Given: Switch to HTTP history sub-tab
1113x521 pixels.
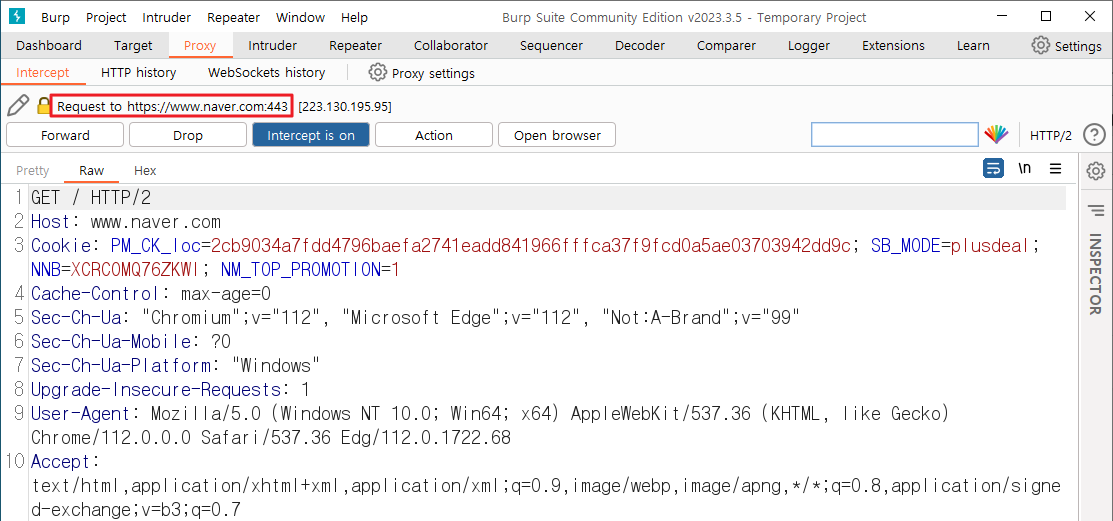Looking at the screenshot, I should pos(138,72).
